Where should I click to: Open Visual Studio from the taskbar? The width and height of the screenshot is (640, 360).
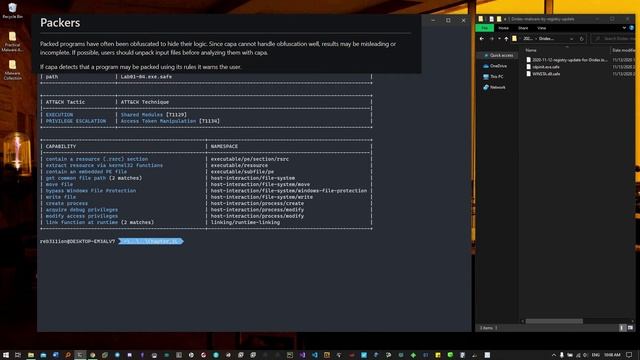(302, 355)
